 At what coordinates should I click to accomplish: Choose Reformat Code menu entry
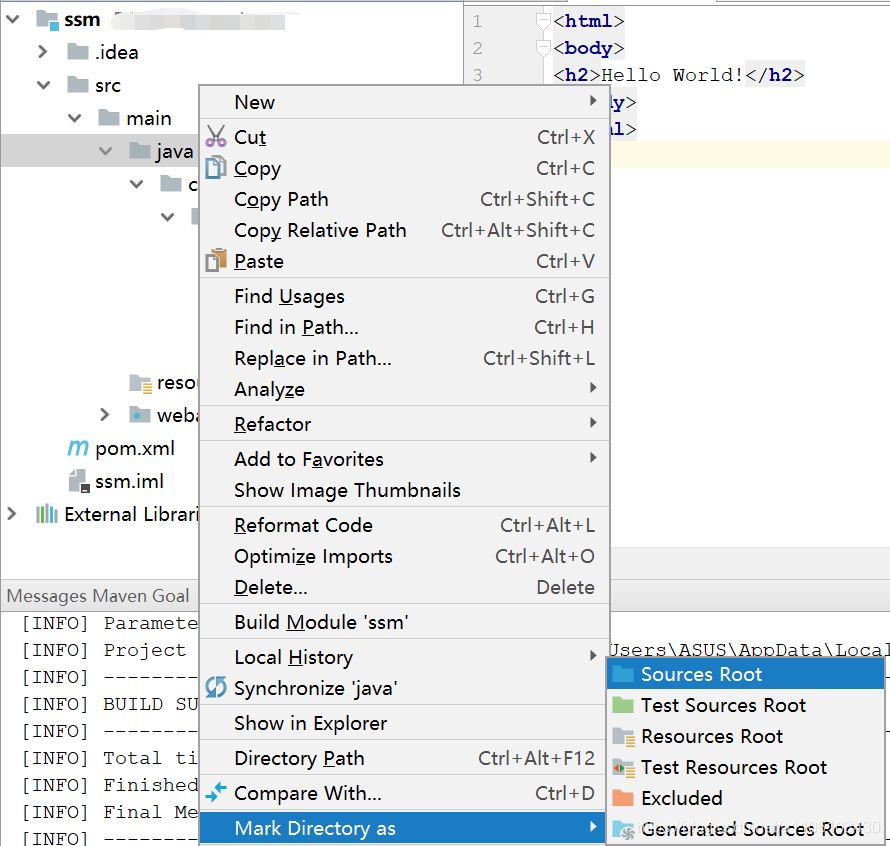tap(405, 525)
